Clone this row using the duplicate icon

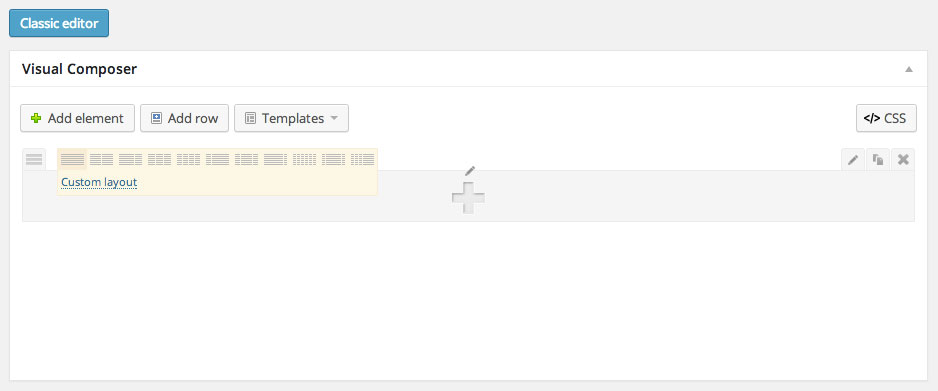click(x=878, y=160)
